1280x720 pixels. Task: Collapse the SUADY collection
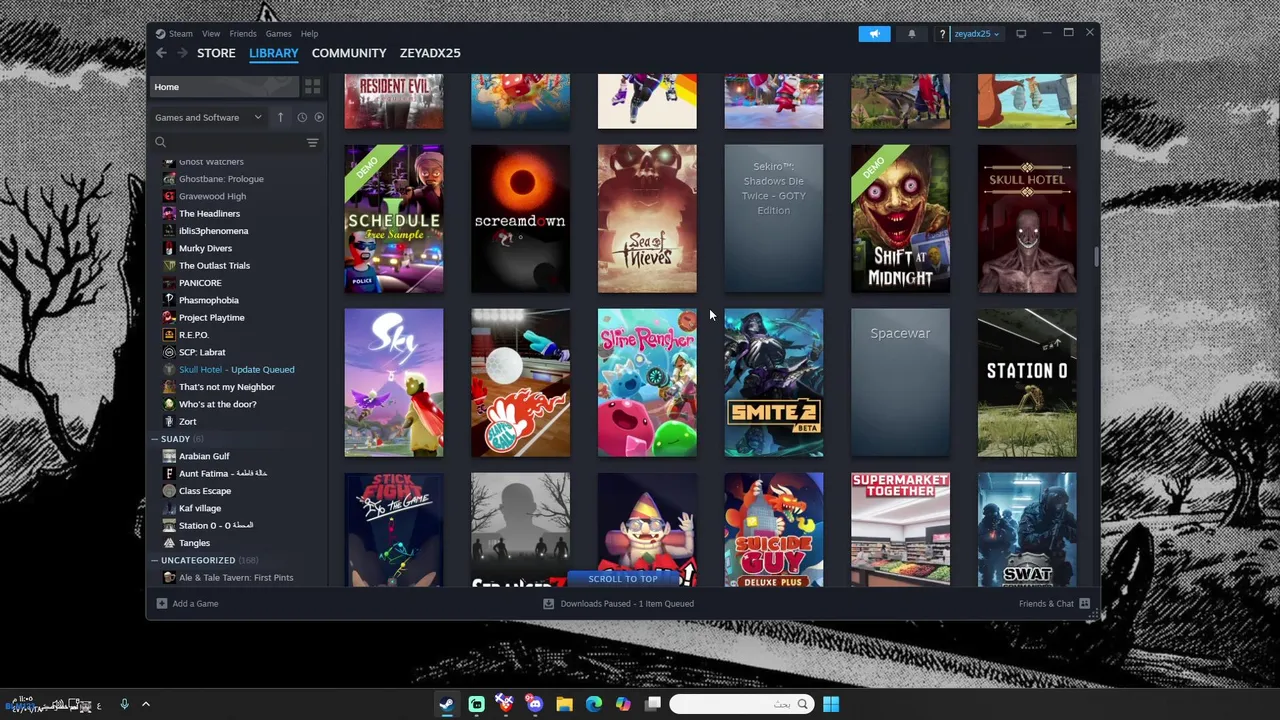pyautogui.click(x=155, y=439)
